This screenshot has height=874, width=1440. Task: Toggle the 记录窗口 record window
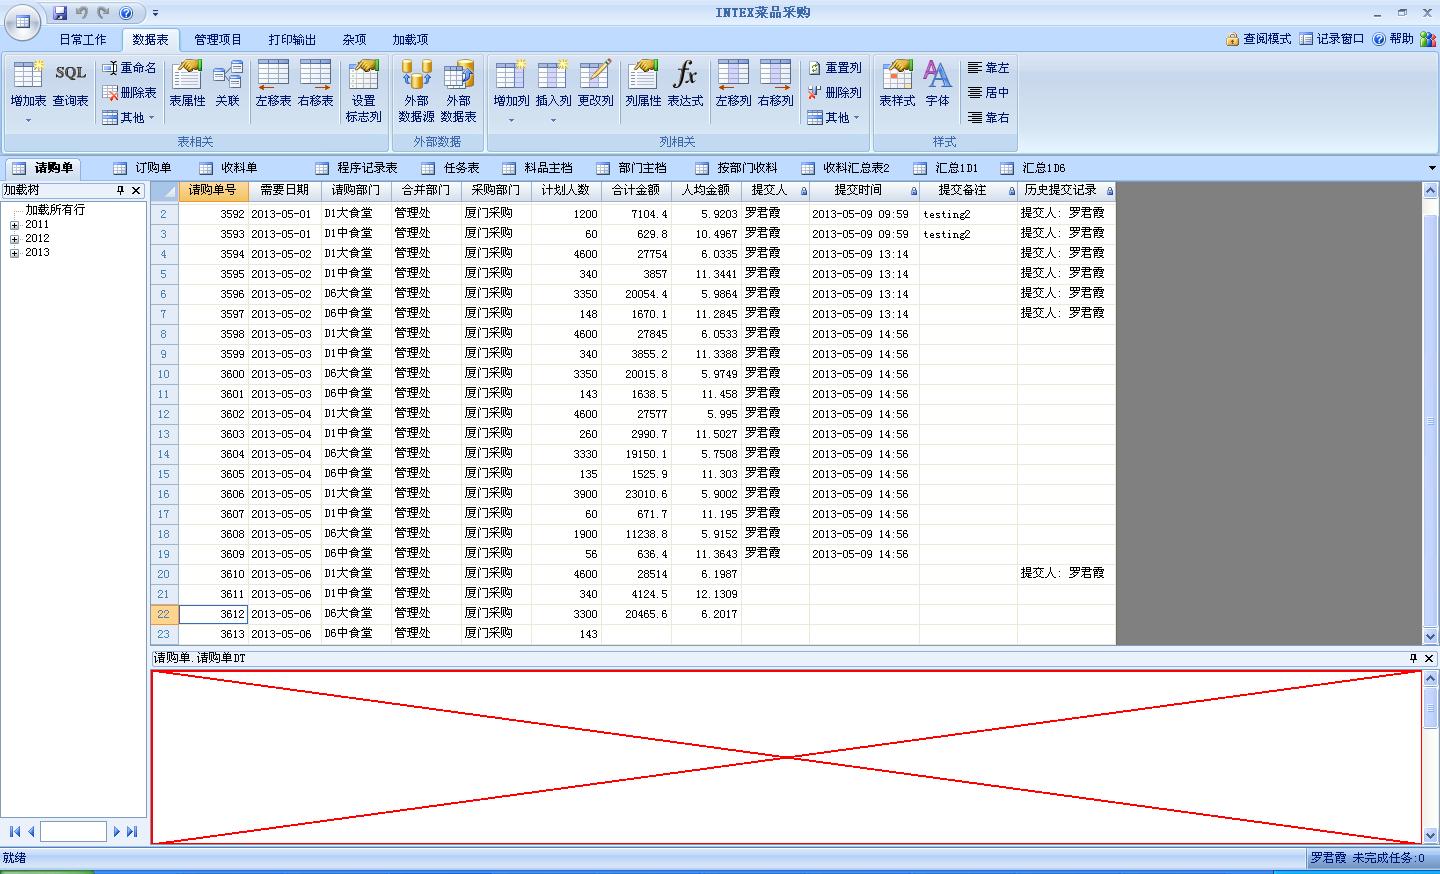pos(1331,39)
